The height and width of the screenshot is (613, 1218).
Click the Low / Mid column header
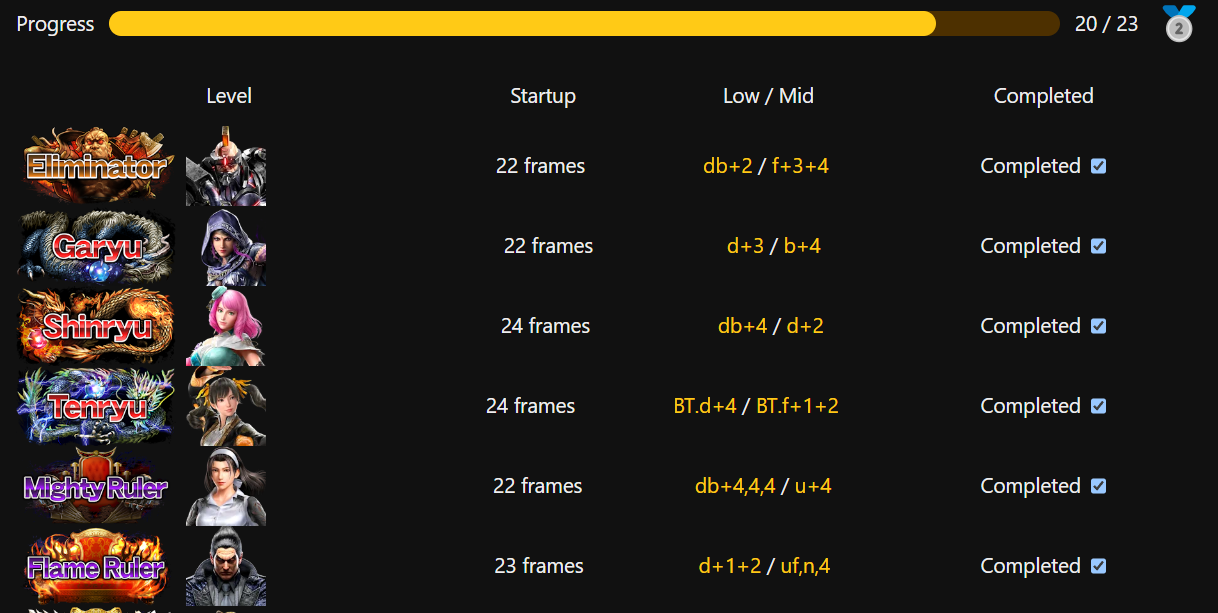[x=768, y=96]
